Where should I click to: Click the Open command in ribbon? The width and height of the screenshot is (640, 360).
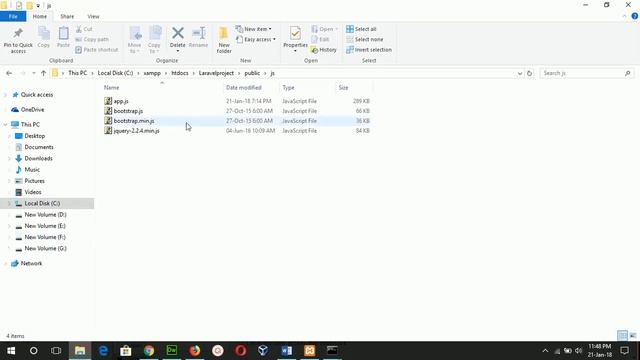[324, 29]
